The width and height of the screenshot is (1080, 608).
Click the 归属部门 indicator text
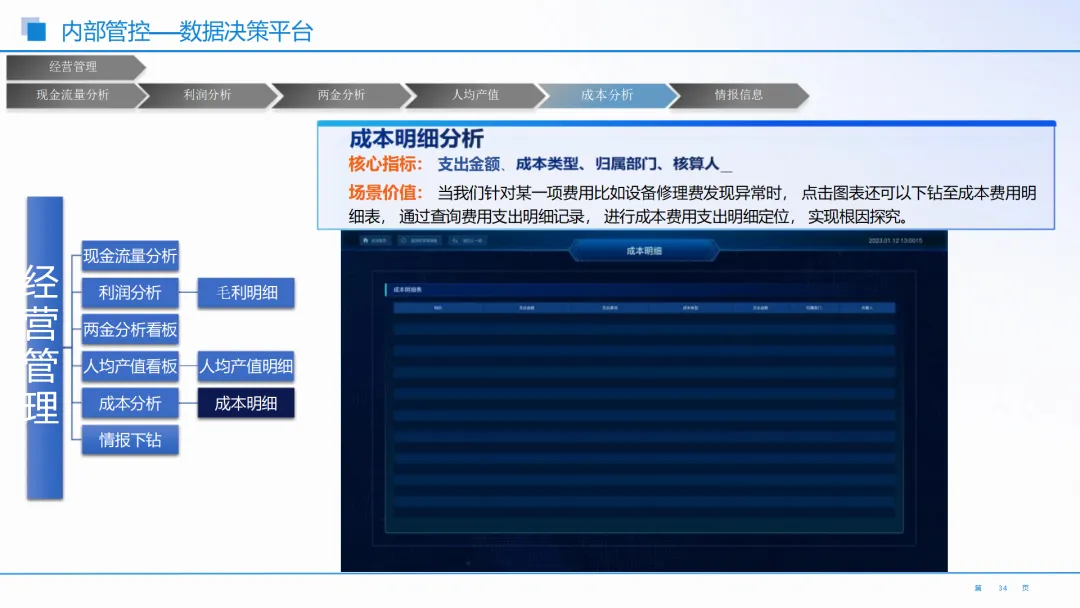[626, 164]
